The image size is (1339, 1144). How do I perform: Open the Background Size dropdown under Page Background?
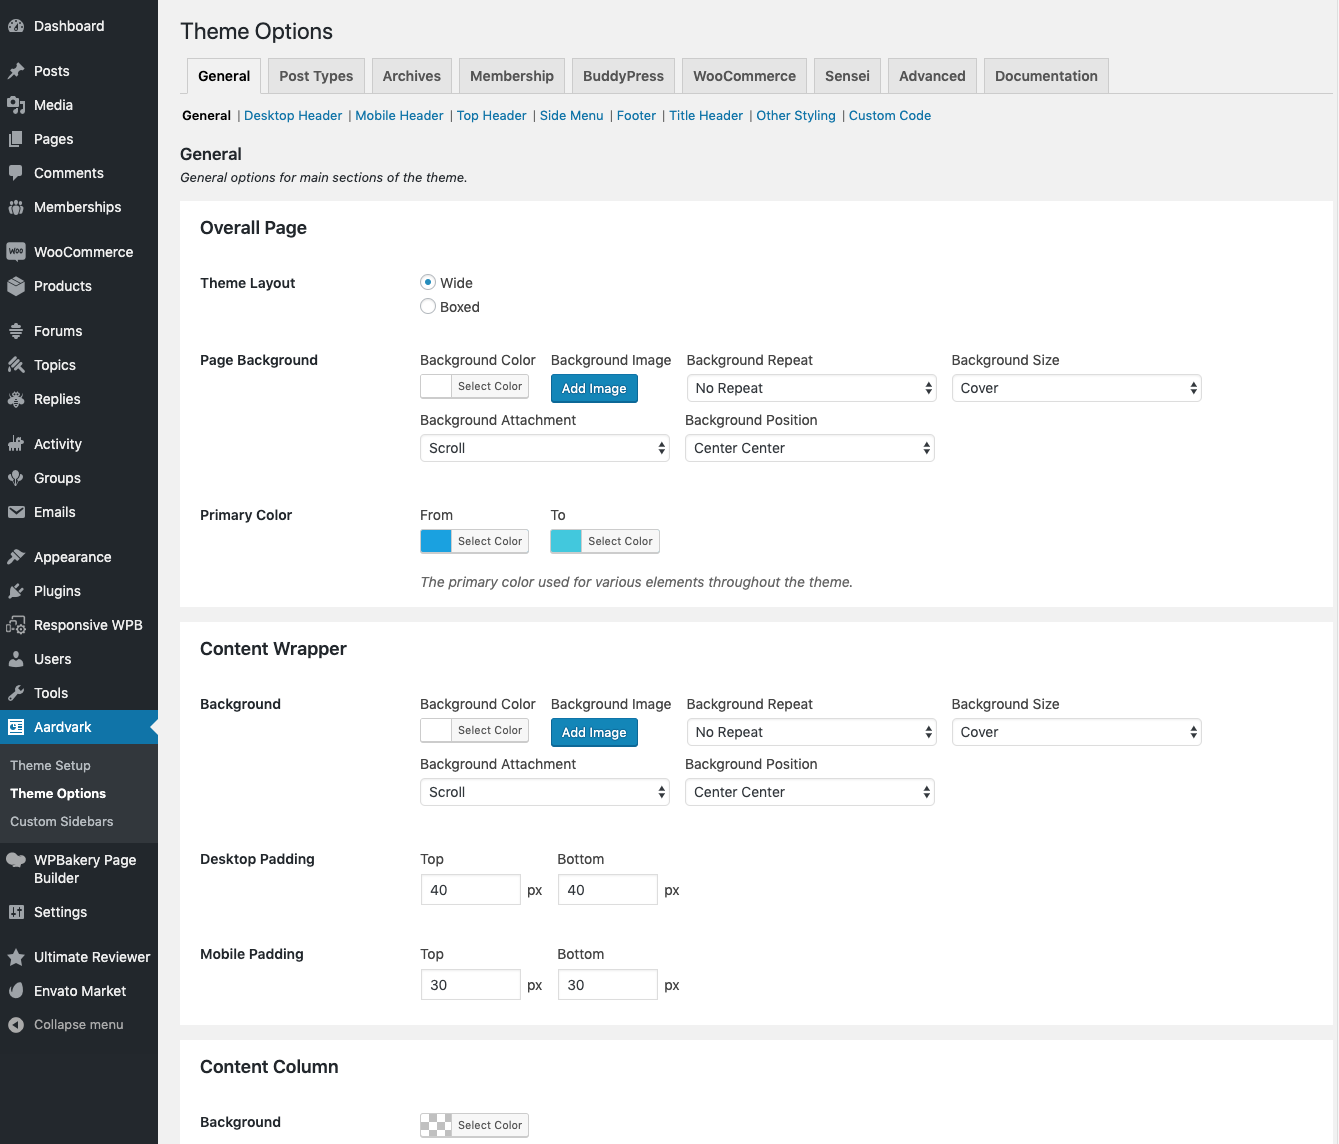coord(1076,388)
